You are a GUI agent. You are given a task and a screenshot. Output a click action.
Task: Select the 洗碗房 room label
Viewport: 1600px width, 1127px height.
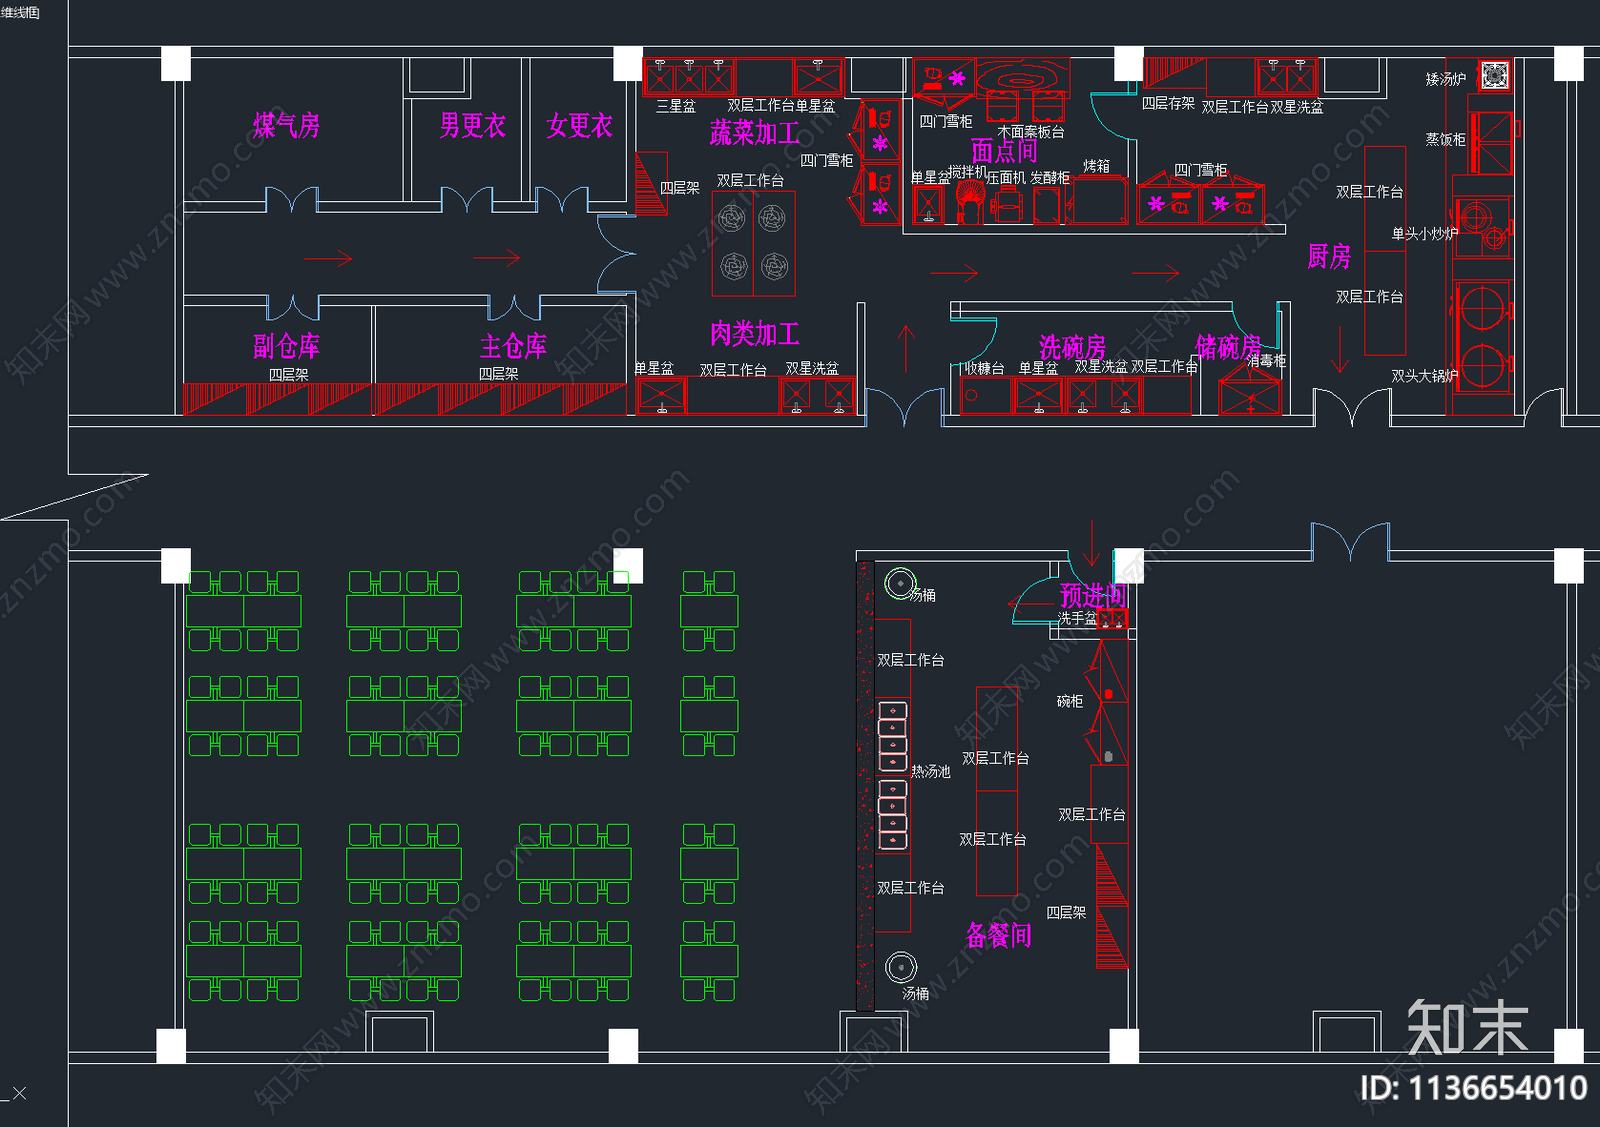pos(1072,347)
